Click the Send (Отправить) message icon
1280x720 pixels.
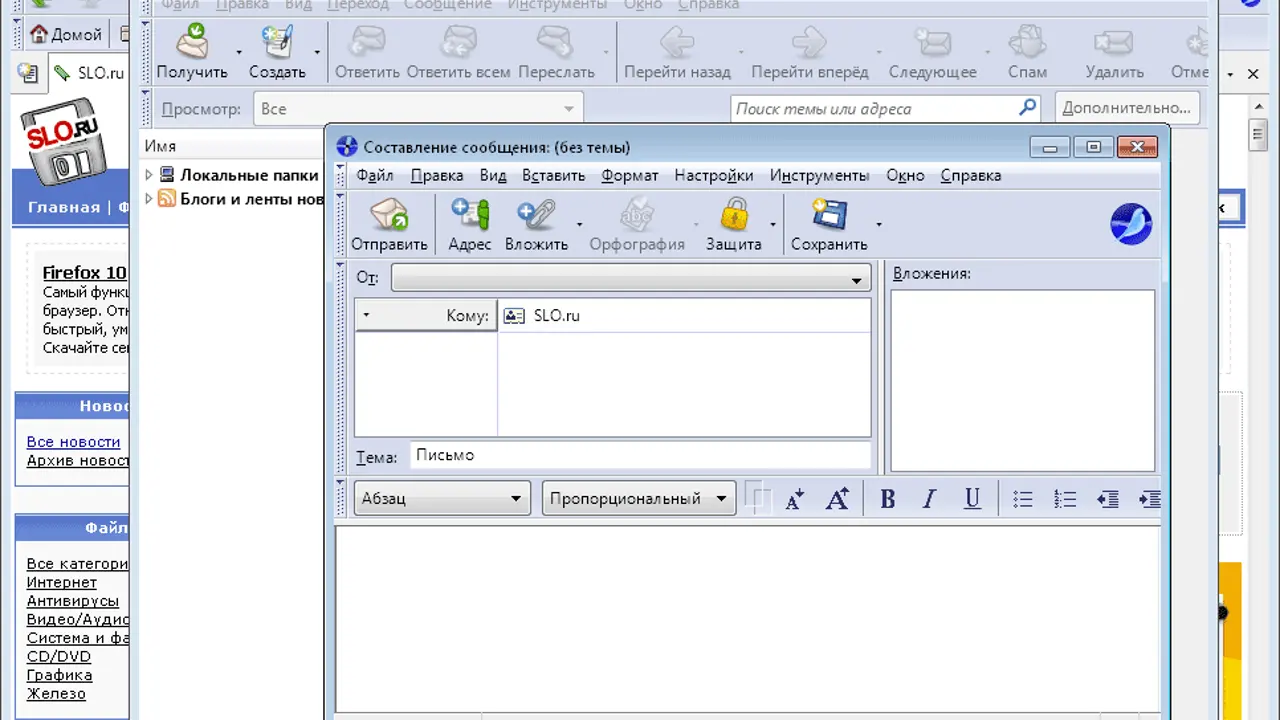(389, 223)
